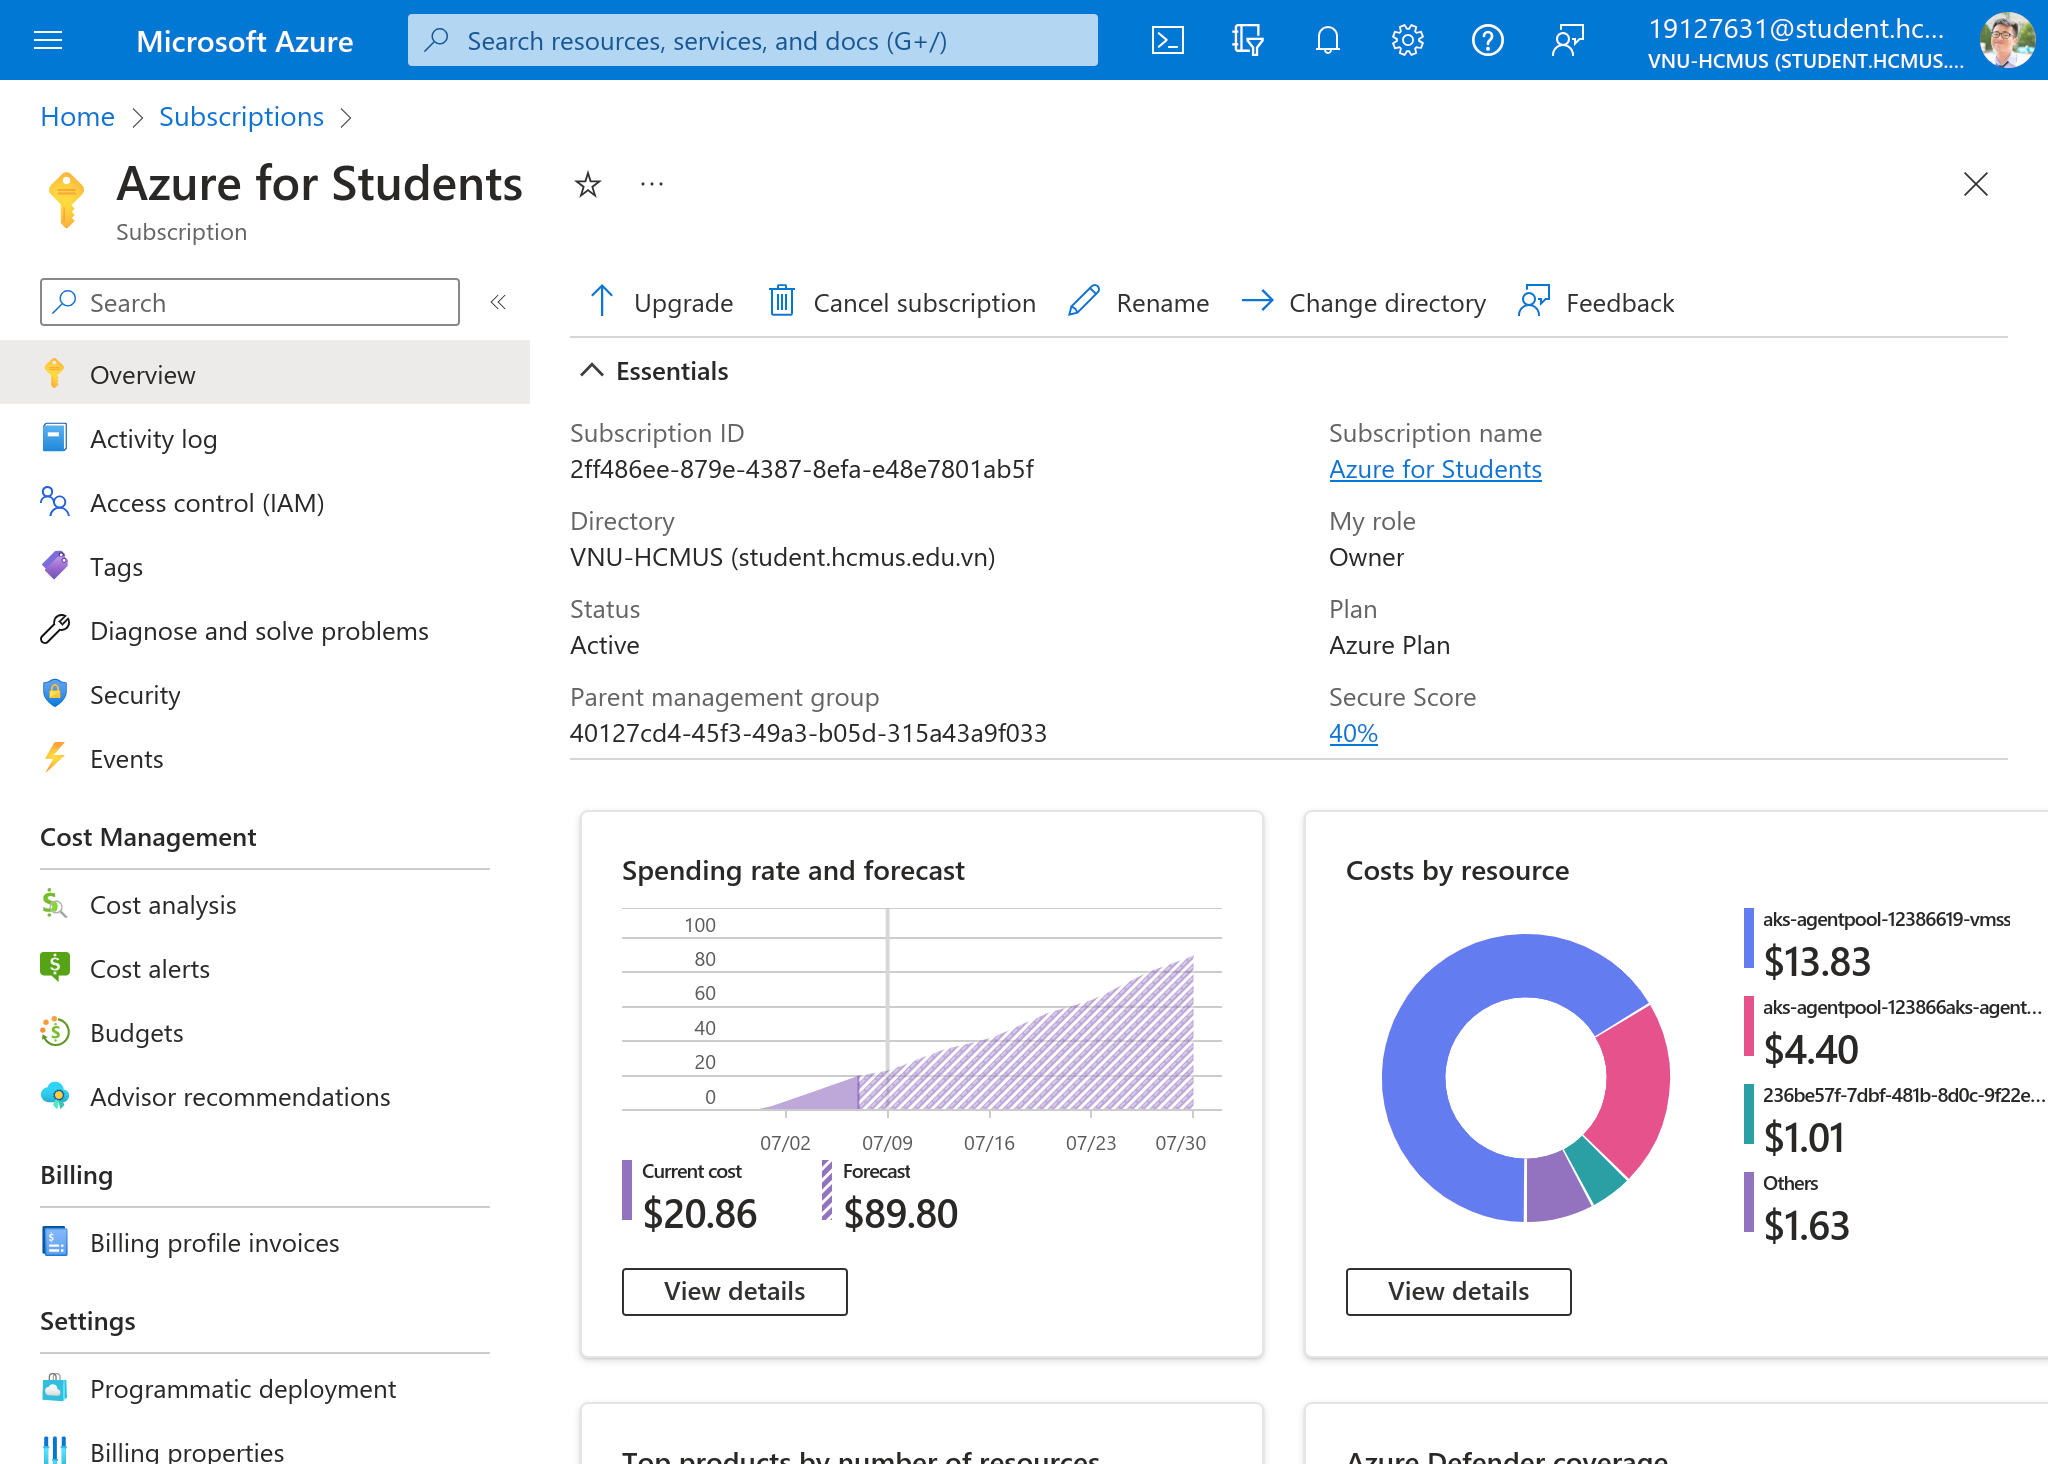Open Diagnose and solve problems
2048x1464 pixels.
point(265,630)
